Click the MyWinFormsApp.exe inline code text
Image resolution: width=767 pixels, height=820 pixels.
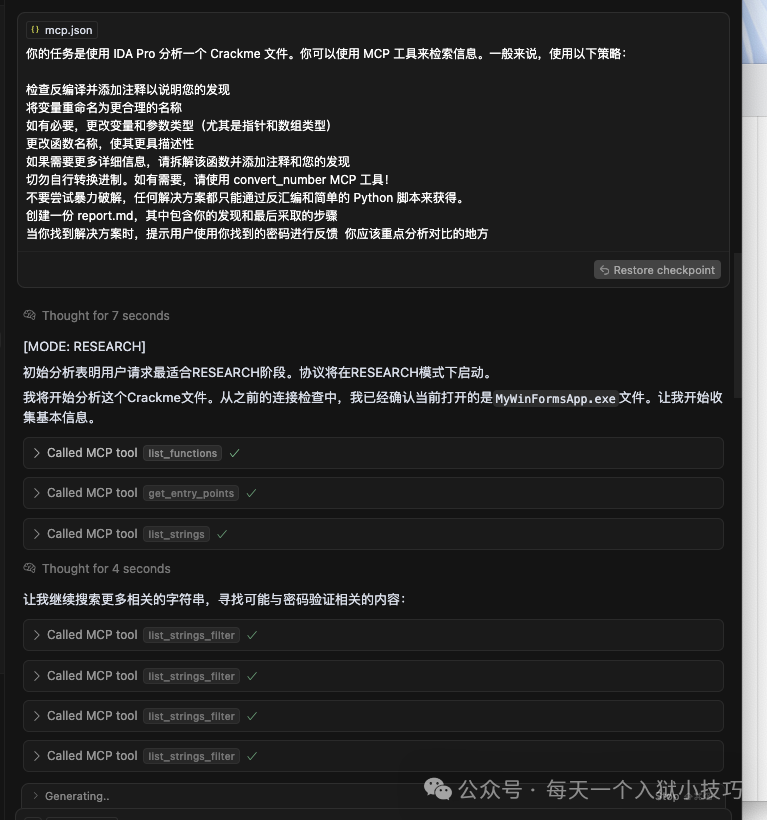coord(556,398)
